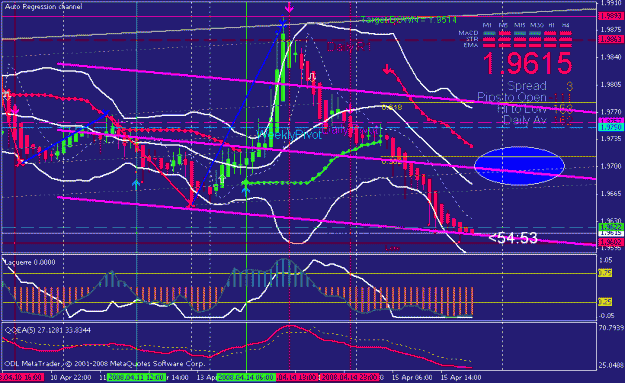Click the red 1.9602 price tag on axis
Screen dimensions: 625x383
tap(611, 242)
